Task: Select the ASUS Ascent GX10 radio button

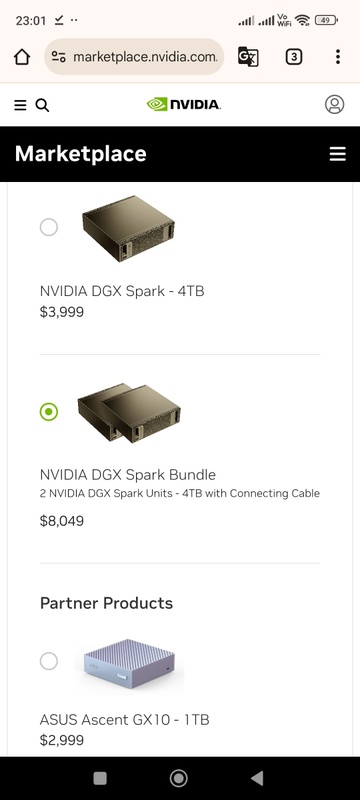Action: tap(49, 661)
